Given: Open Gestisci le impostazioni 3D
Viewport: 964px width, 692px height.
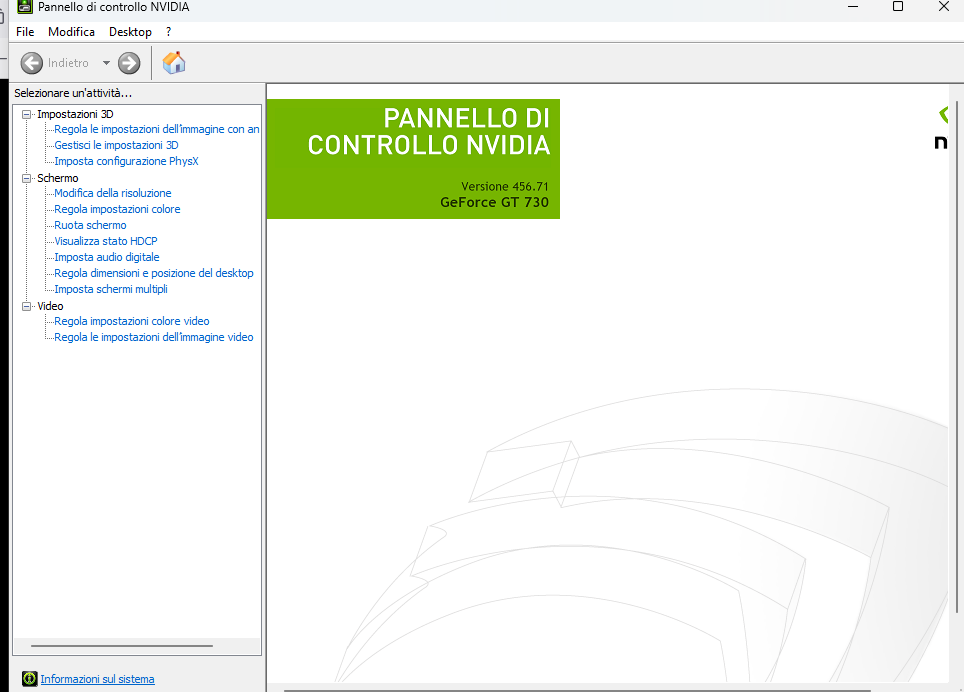Looking at the screenshot, I should [x=116, y=145].
